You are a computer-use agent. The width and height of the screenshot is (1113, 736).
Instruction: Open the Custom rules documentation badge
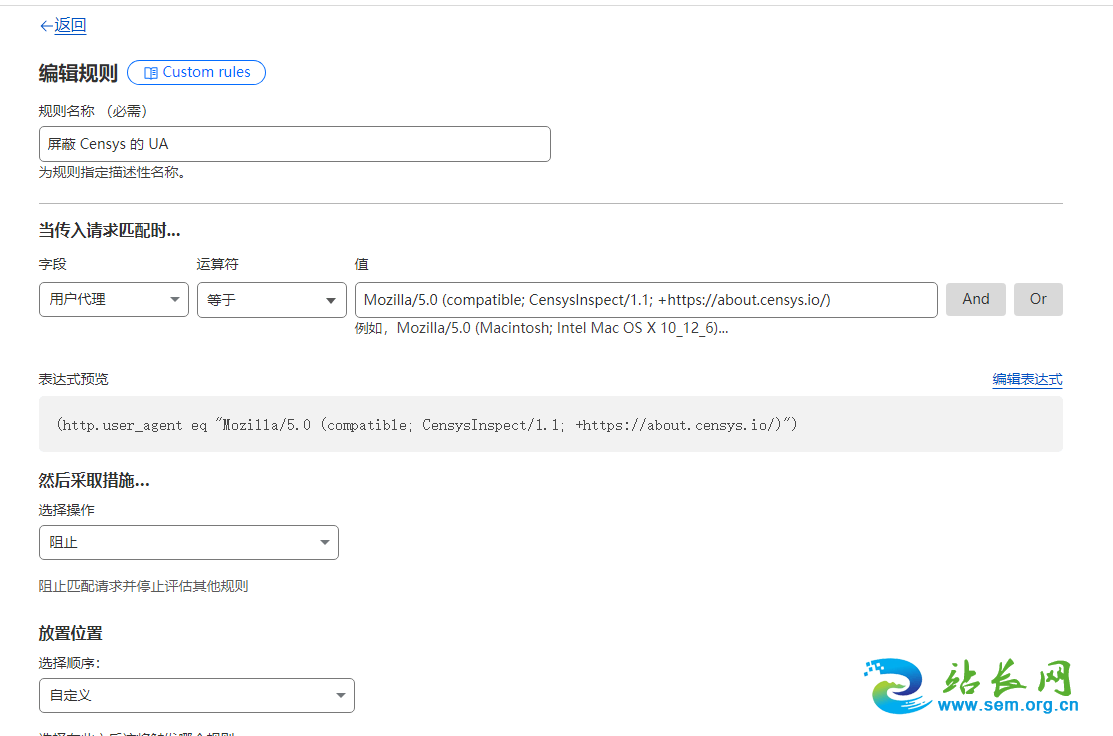(x=197, y=72)
